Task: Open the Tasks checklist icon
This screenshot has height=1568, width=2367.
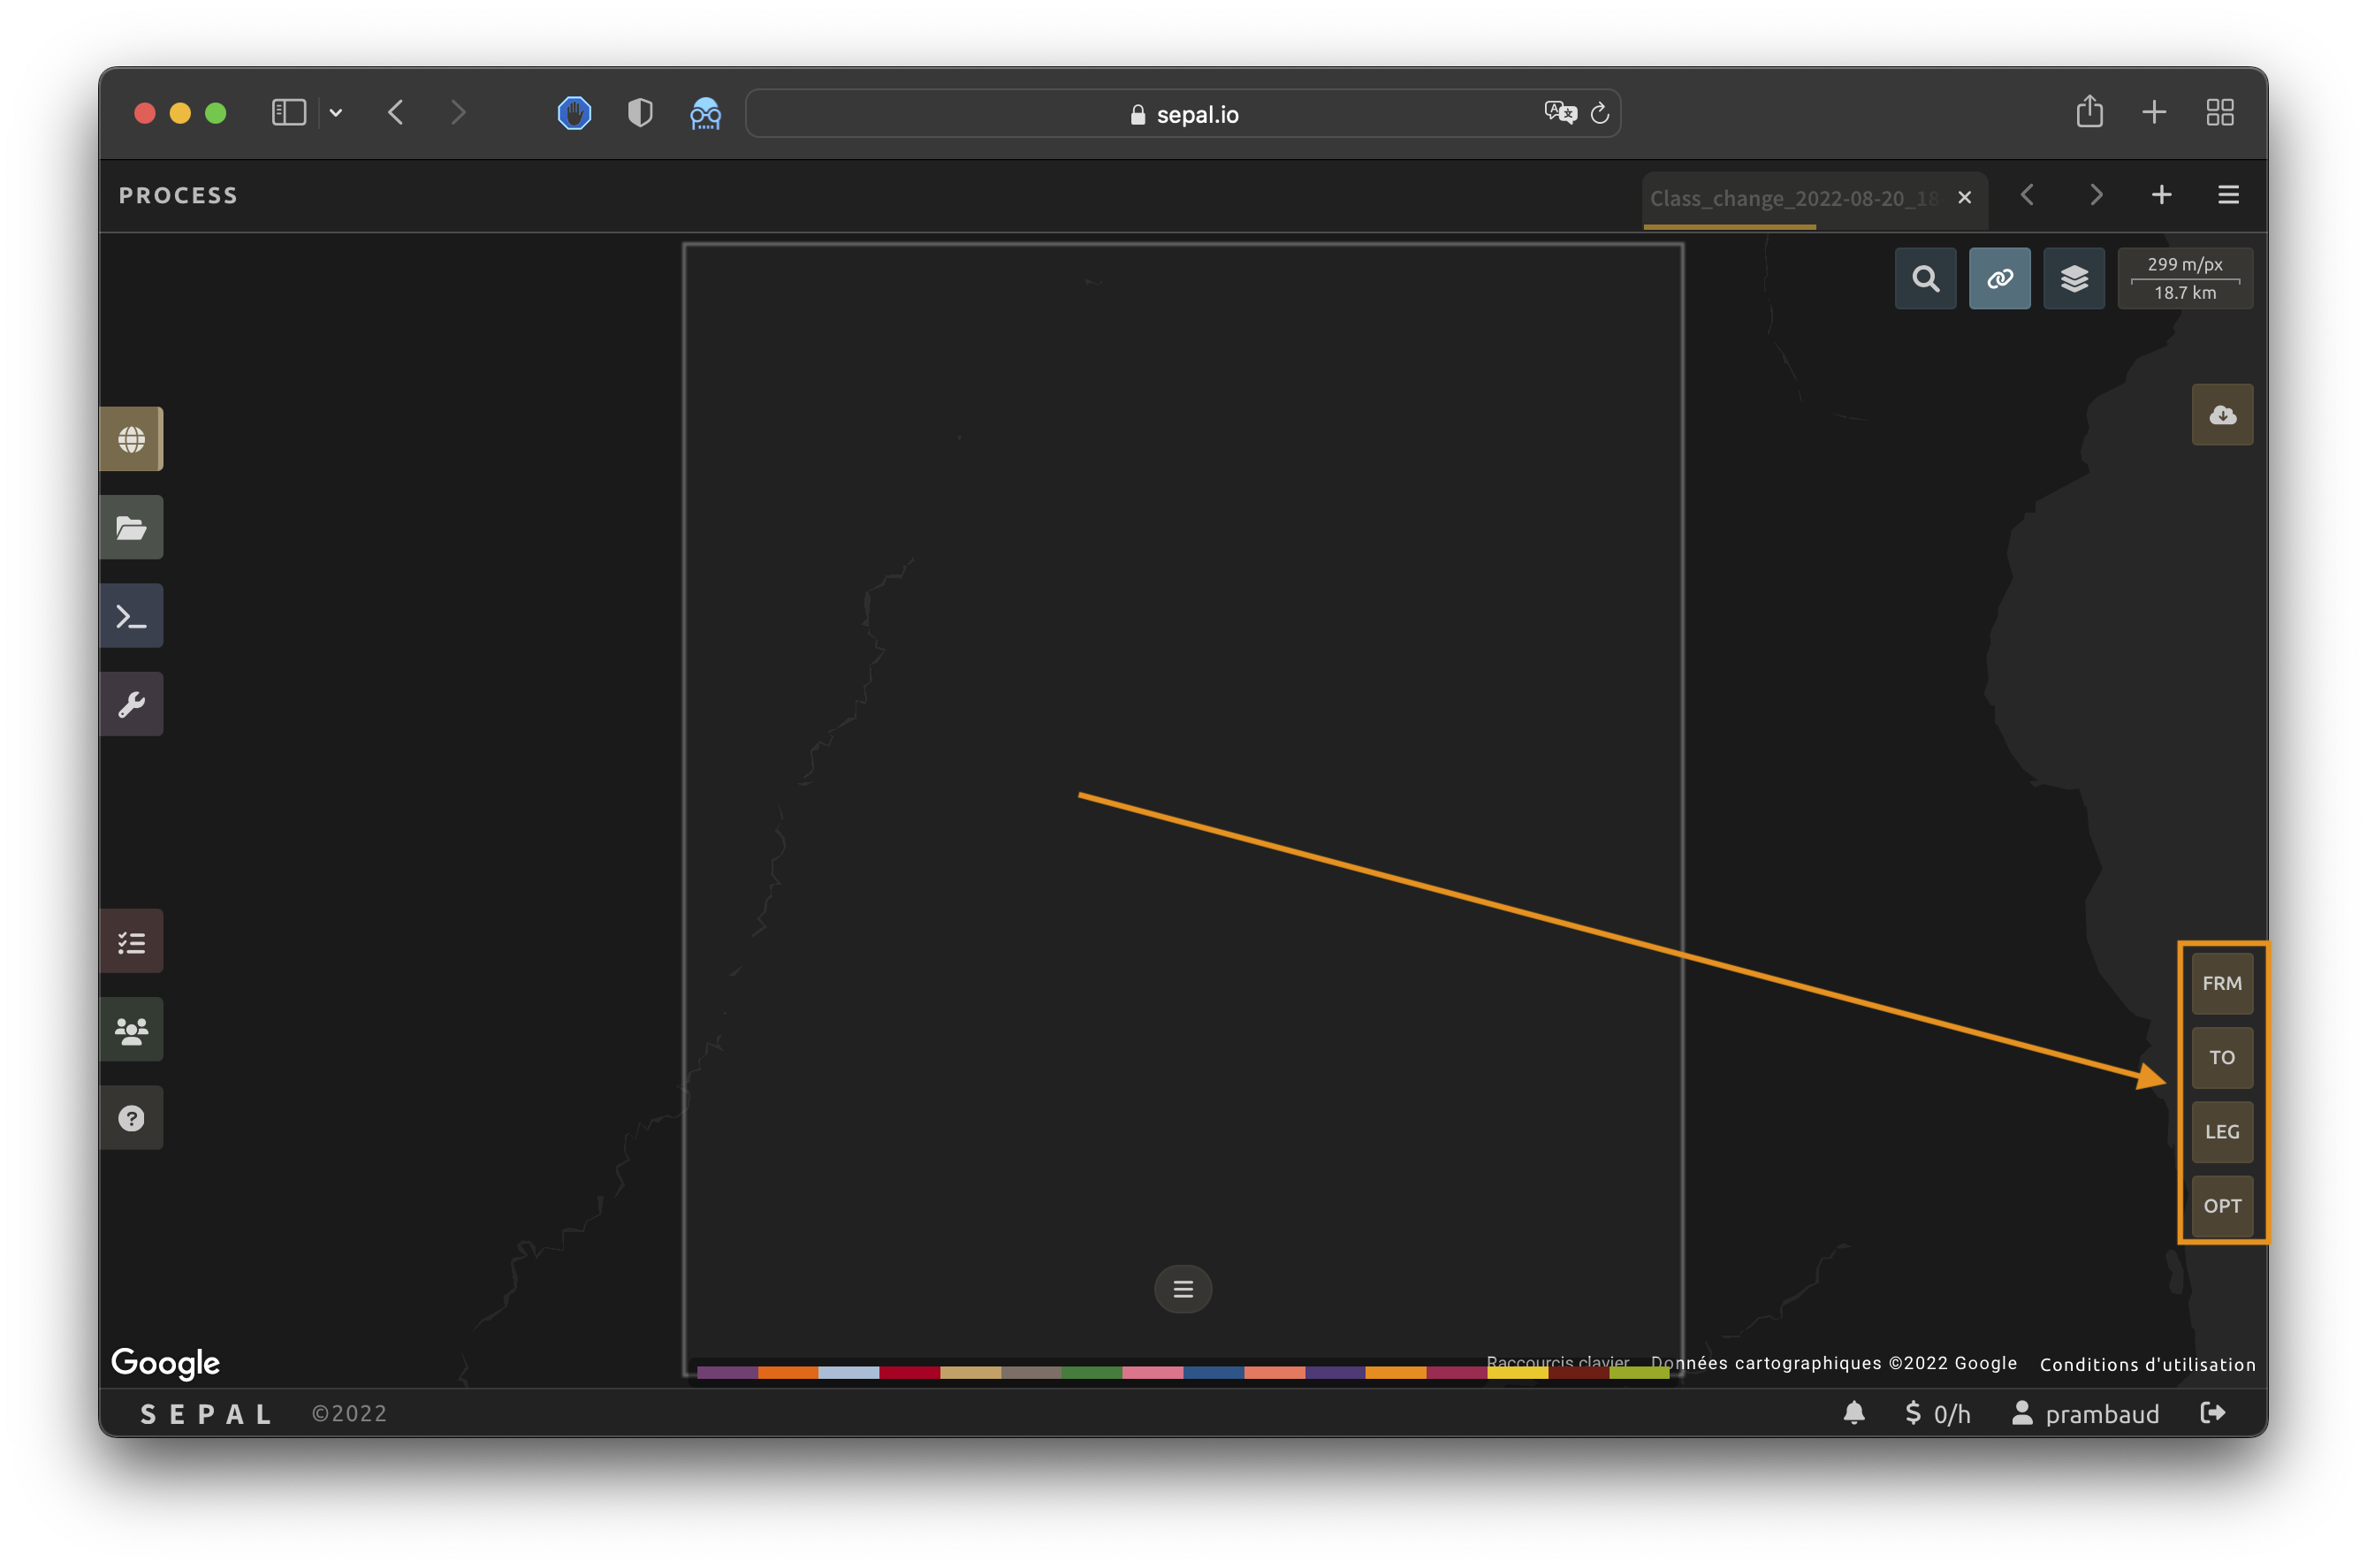Action: point(131,941)
